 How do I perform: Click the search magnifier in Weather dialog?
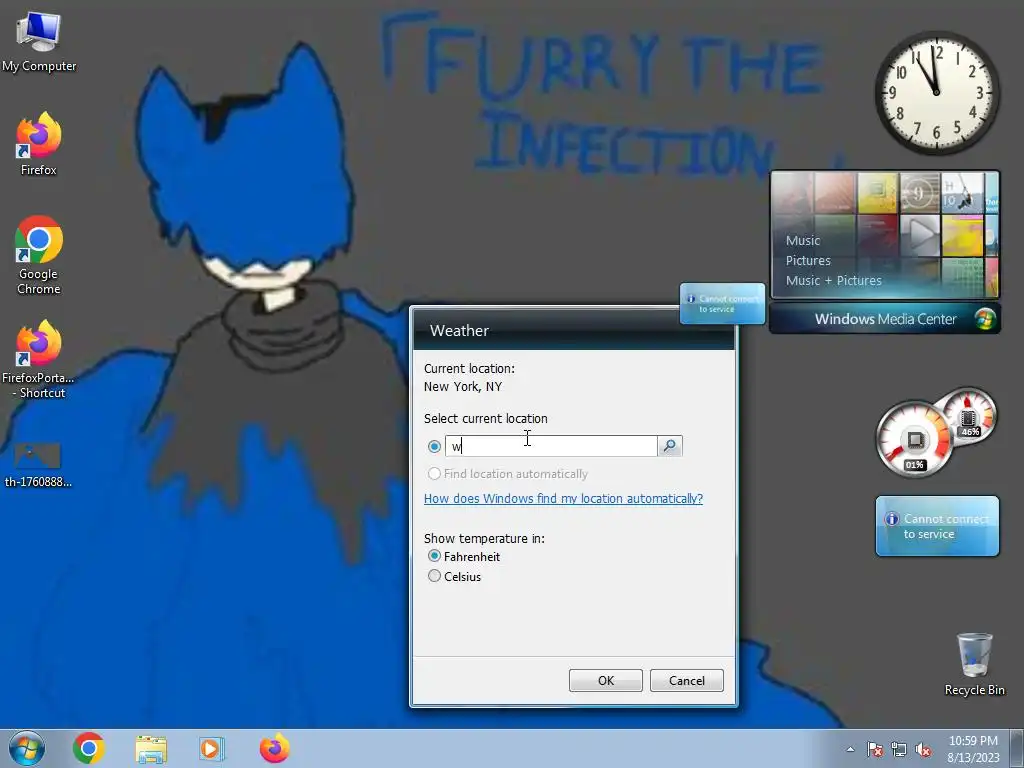pyautogui.click(x=669, y=446)
